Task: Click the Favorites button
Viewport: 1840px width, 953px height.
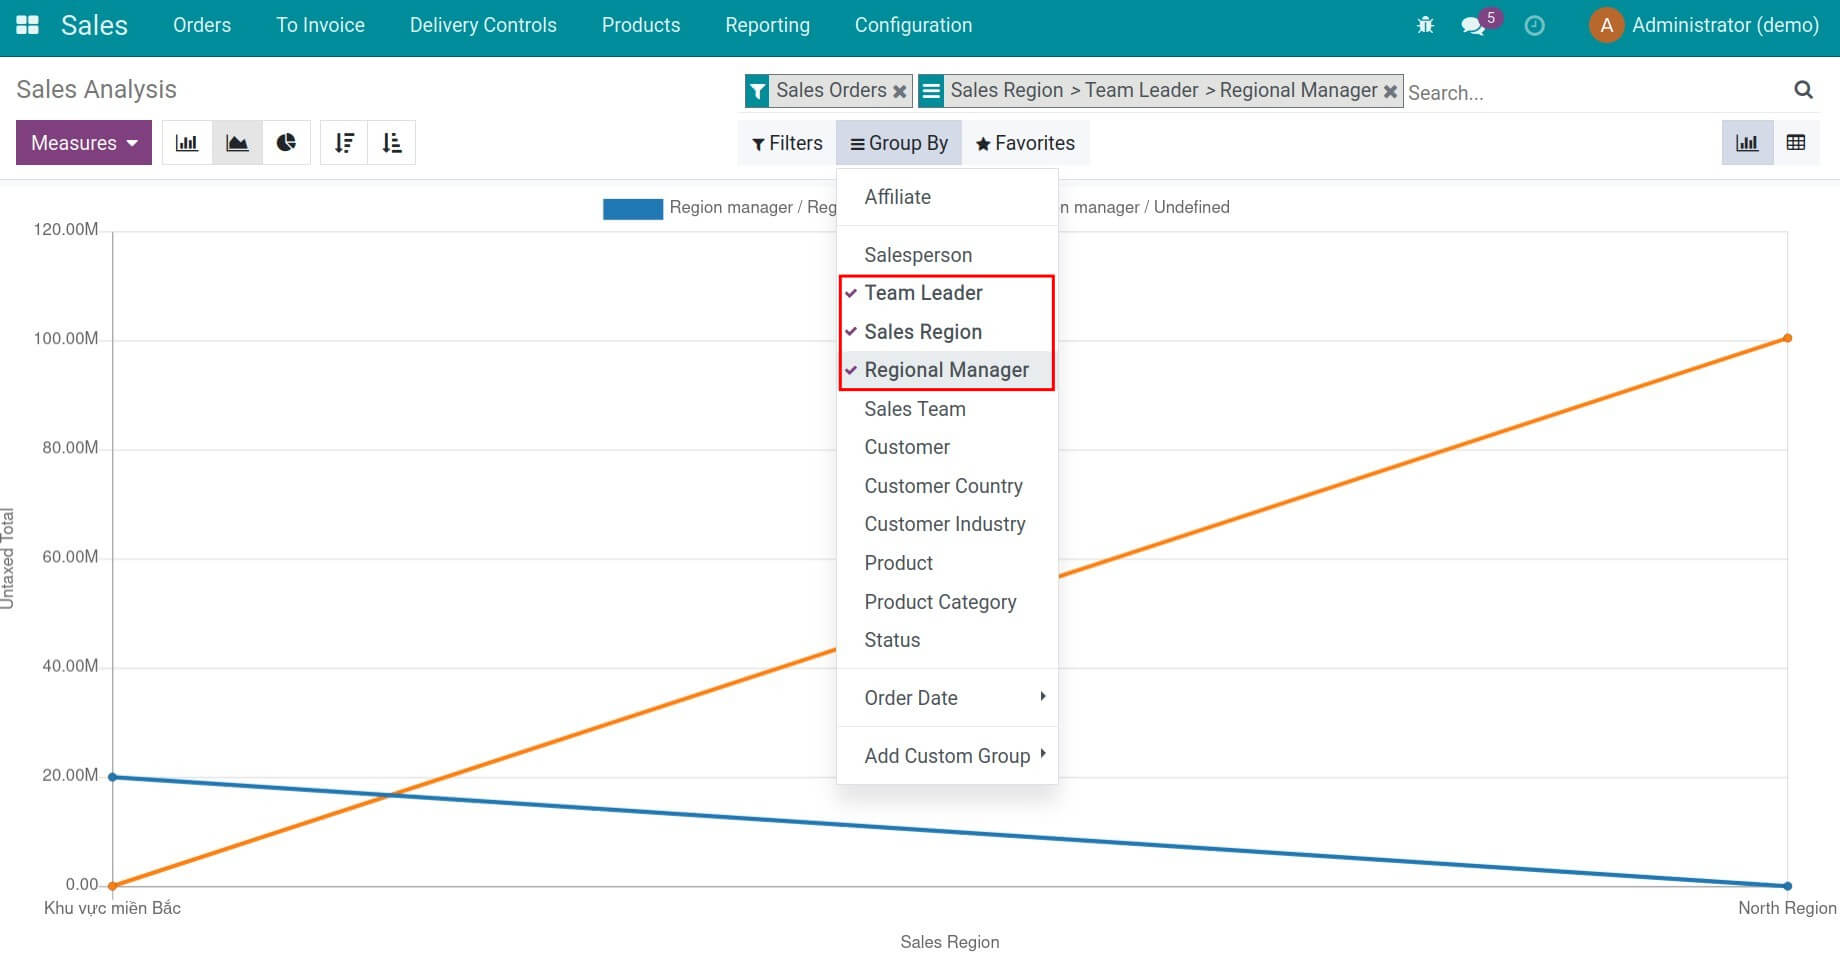Action: tap(1025, 142)
